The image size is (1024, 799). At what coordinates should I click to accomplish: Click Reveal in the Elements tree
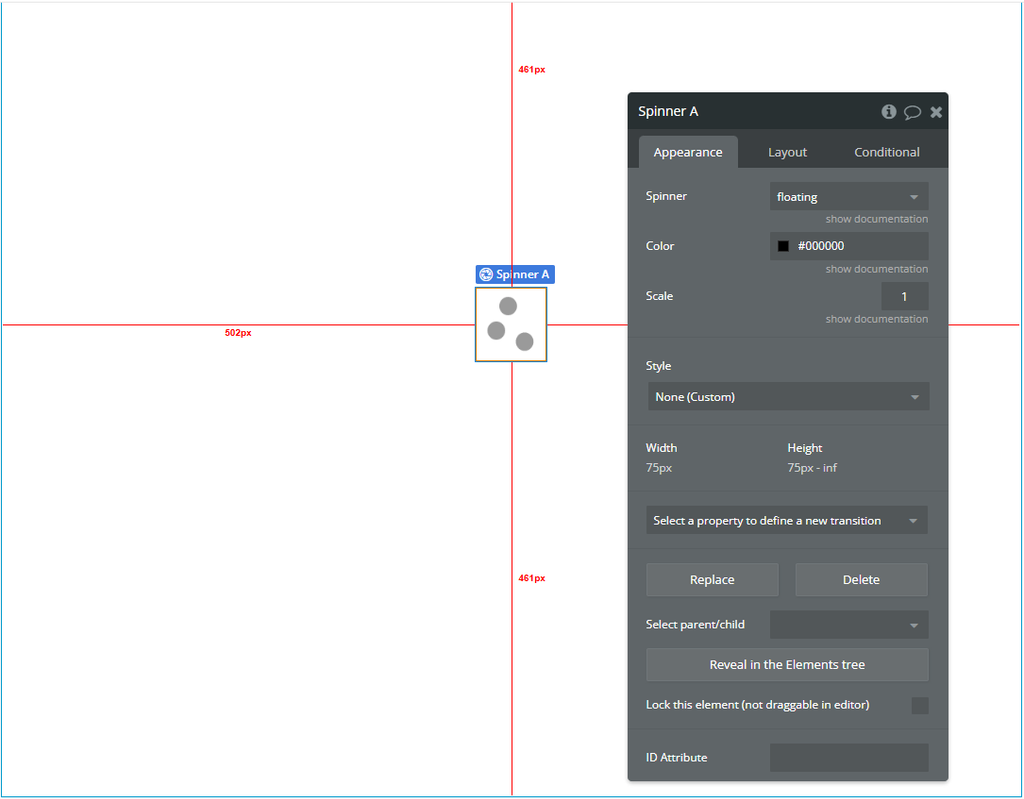787,665
